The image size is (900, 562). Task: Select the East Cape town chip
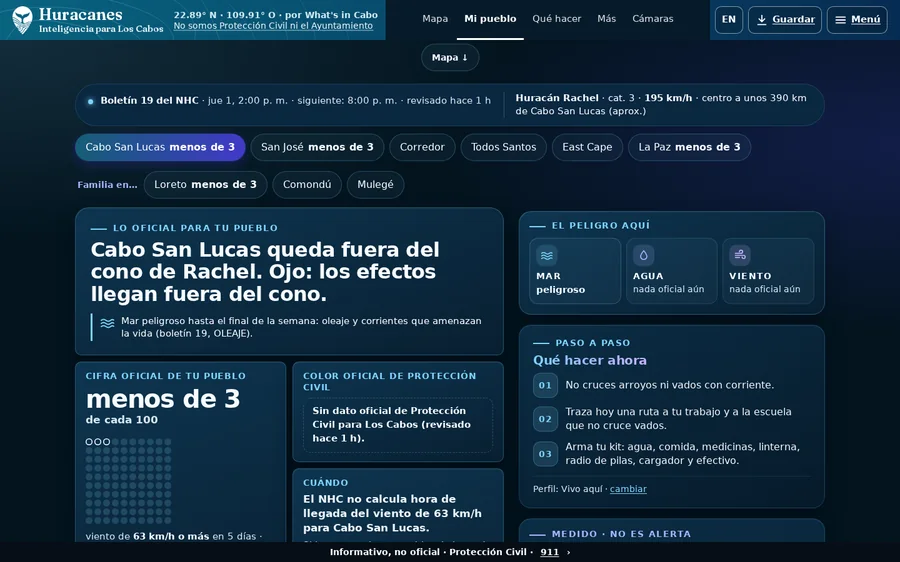[587, 147]
